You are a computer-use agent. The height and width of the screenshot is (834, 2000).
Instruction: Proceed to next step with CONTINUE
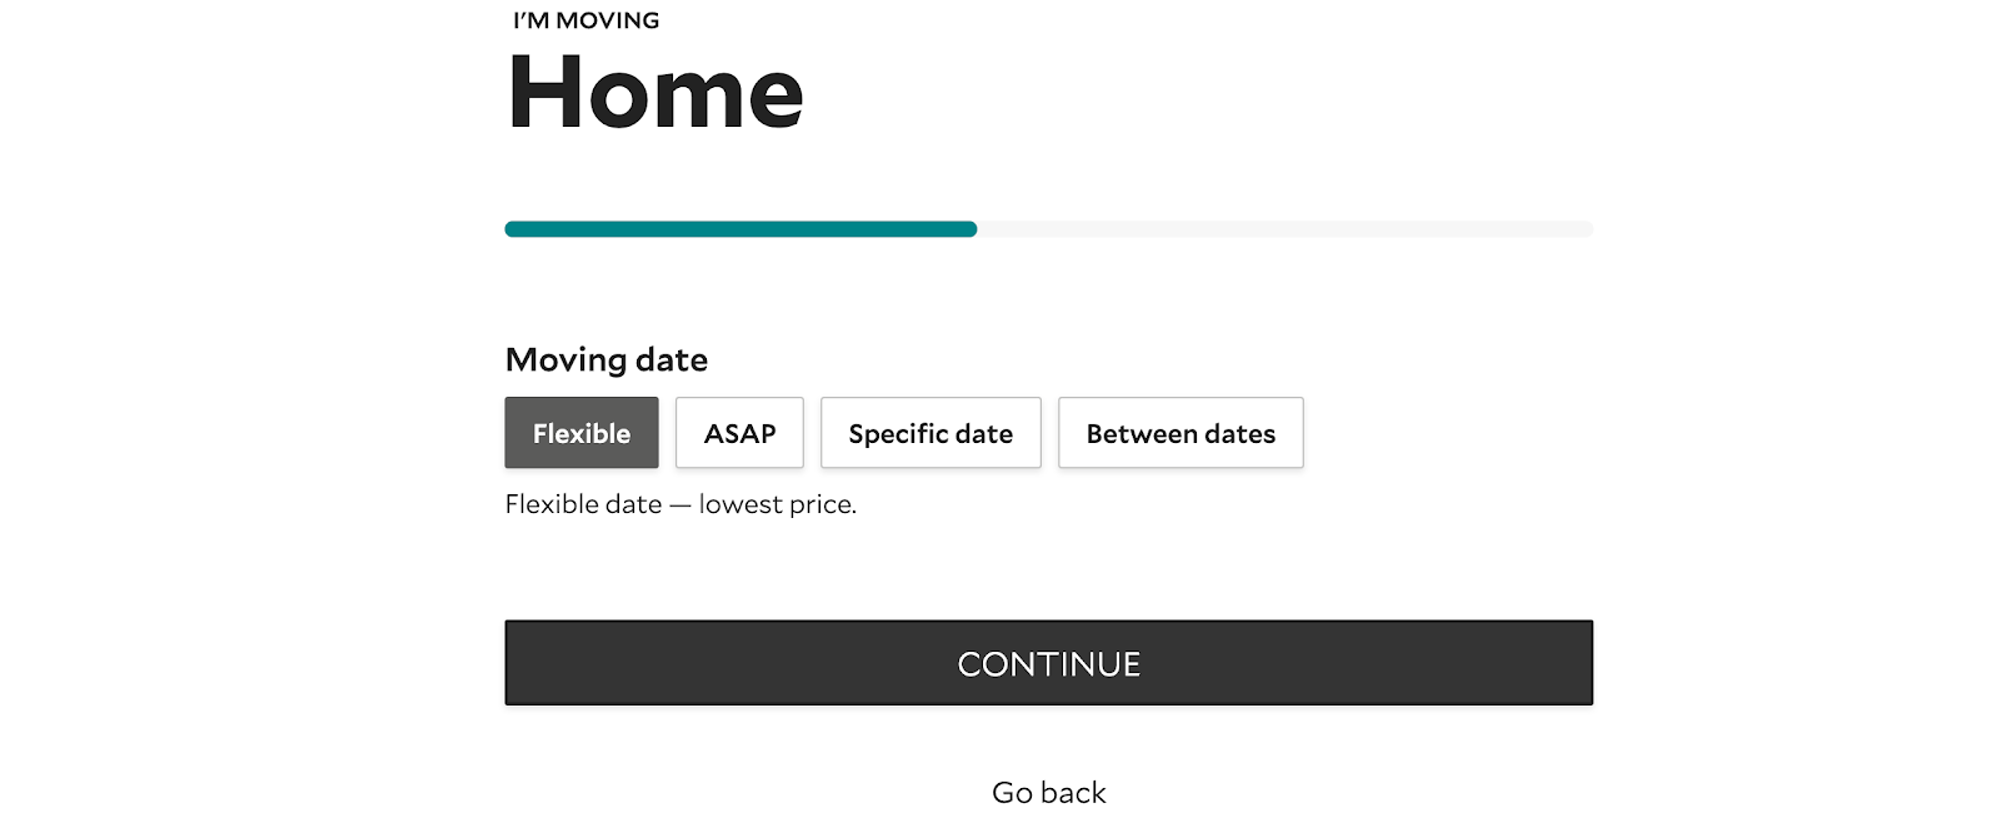(1048, 663)
